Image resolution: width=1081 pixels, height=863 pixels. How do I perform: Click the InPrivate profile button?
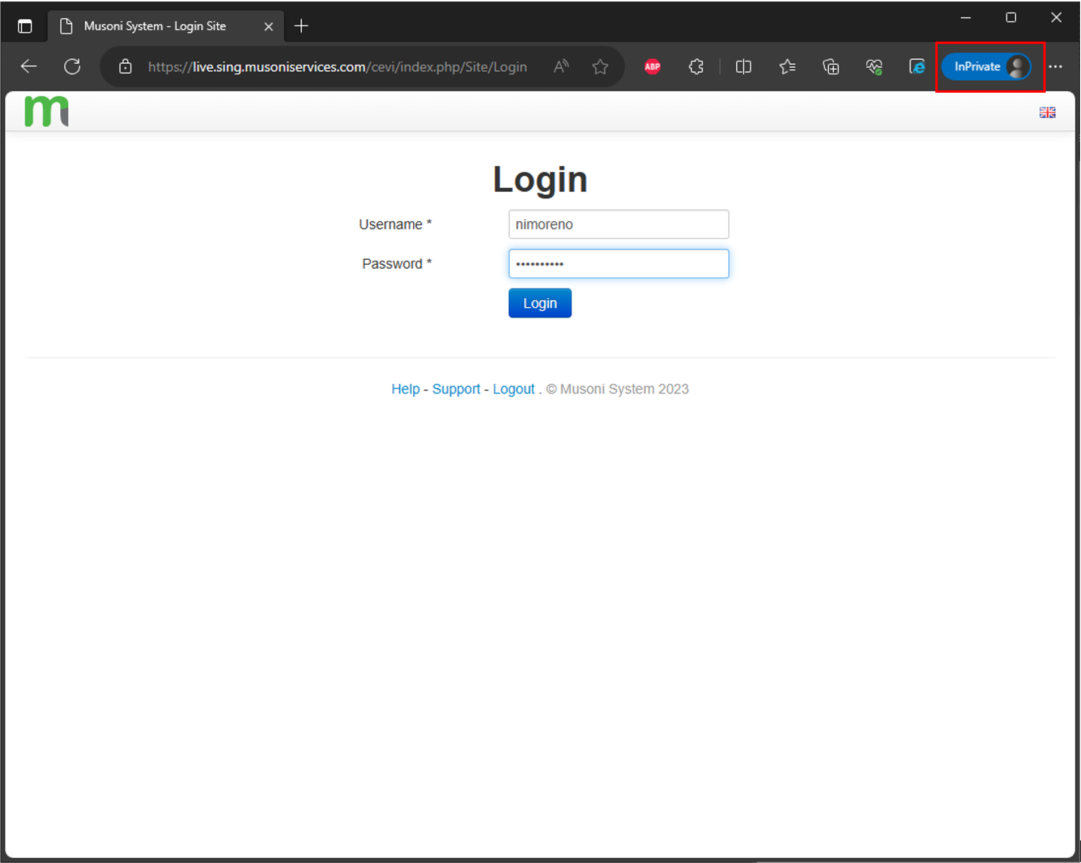click(987, 66)
